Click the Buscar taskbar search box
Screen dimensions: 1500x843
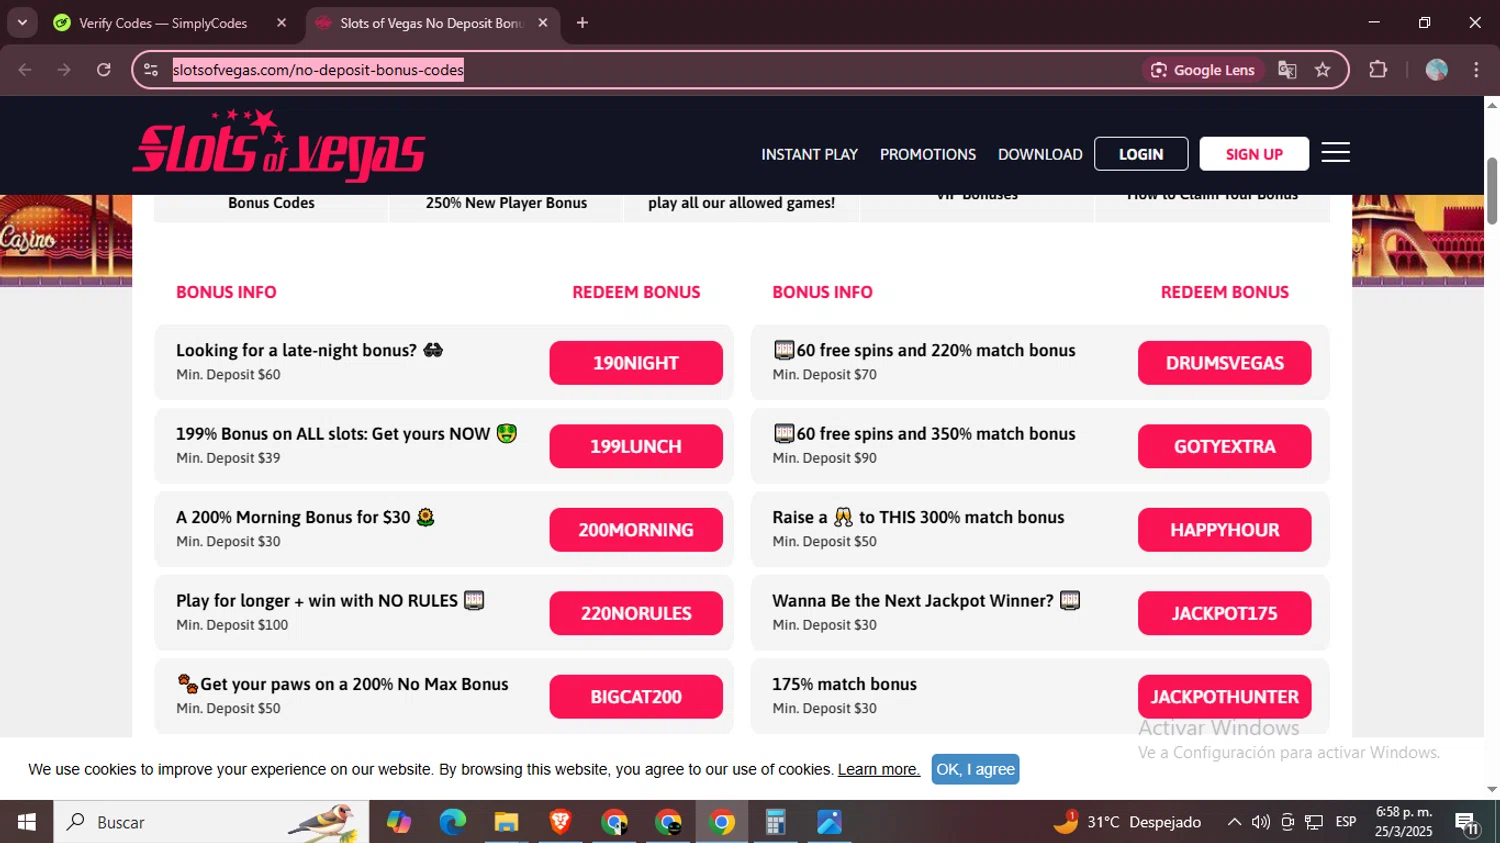(211, 822)
